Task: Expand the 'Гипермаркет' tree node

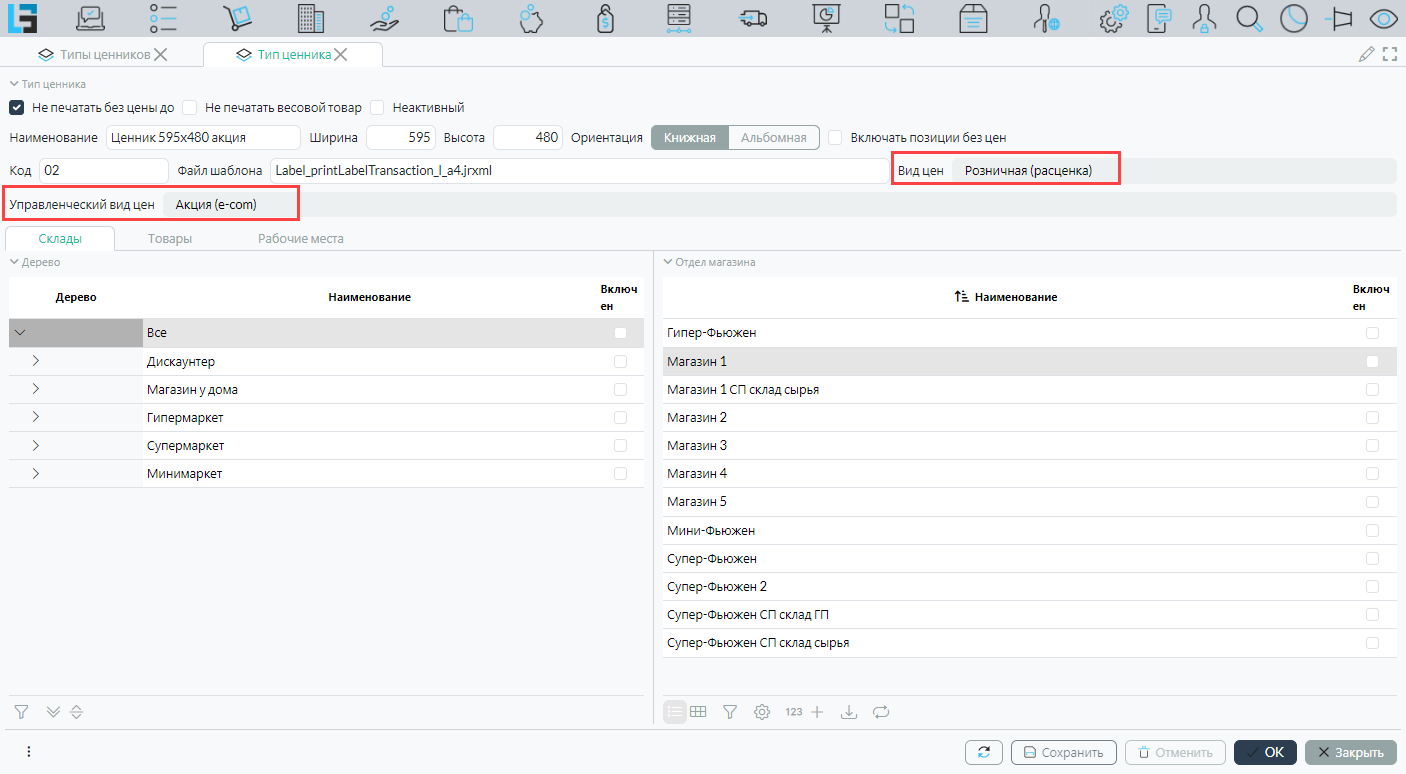Action: point(36,417)
